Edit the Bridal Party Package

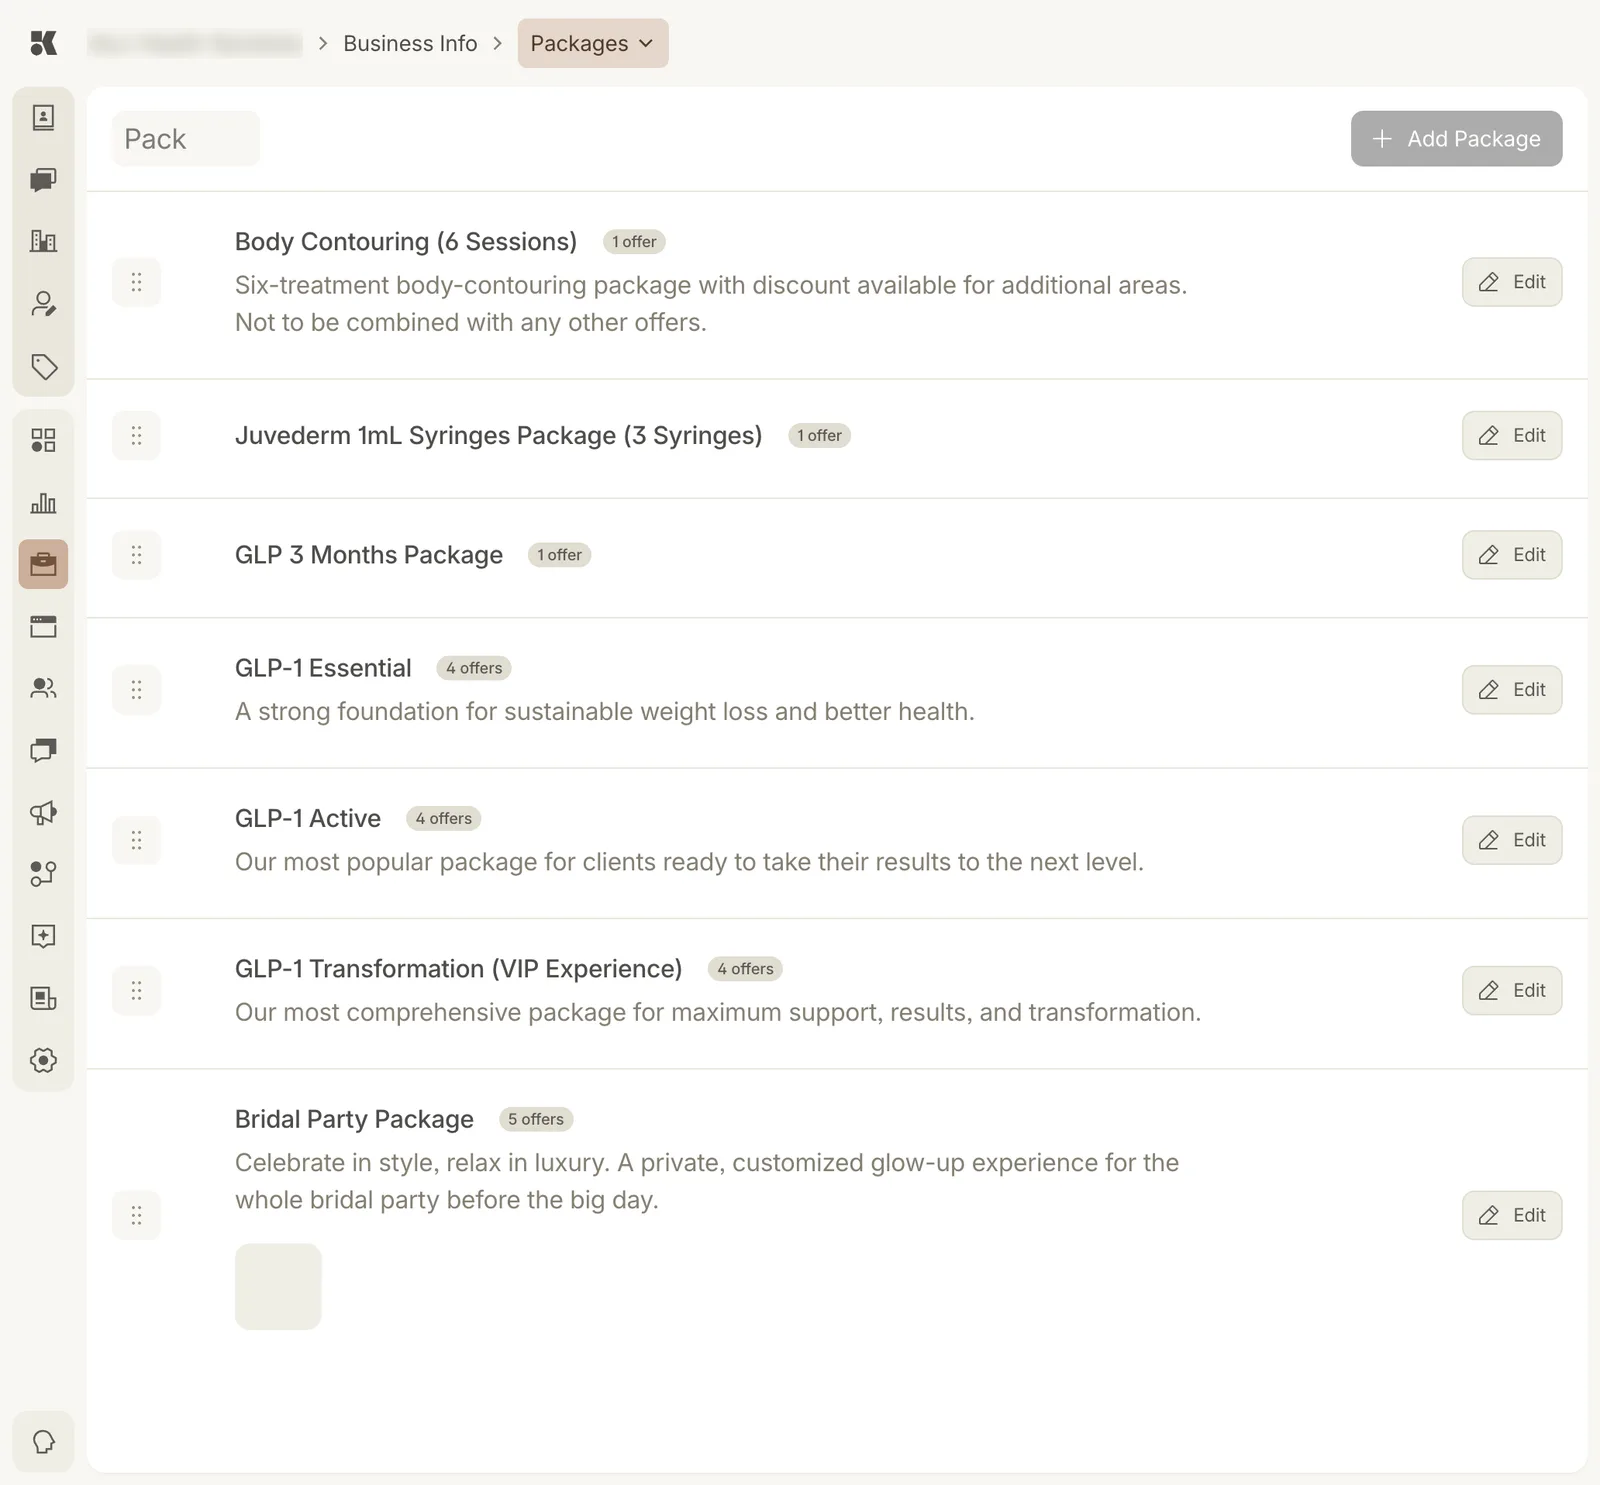[x=1512, y=1215]
